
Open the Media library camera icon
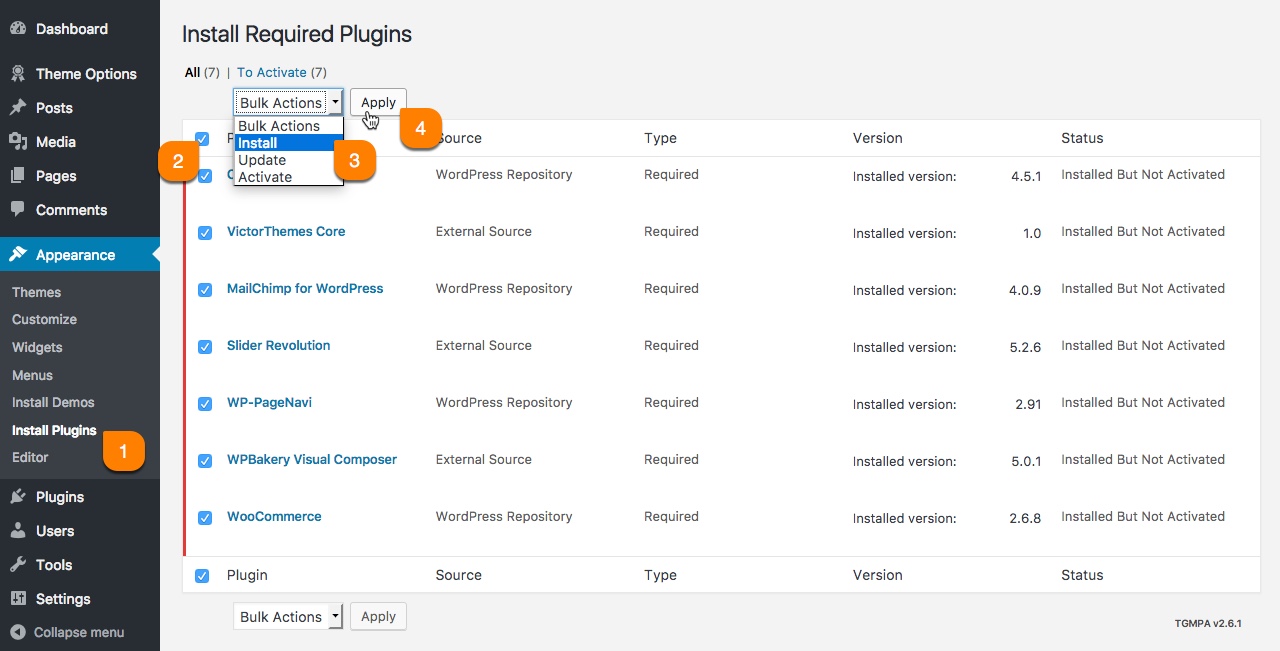21,141
